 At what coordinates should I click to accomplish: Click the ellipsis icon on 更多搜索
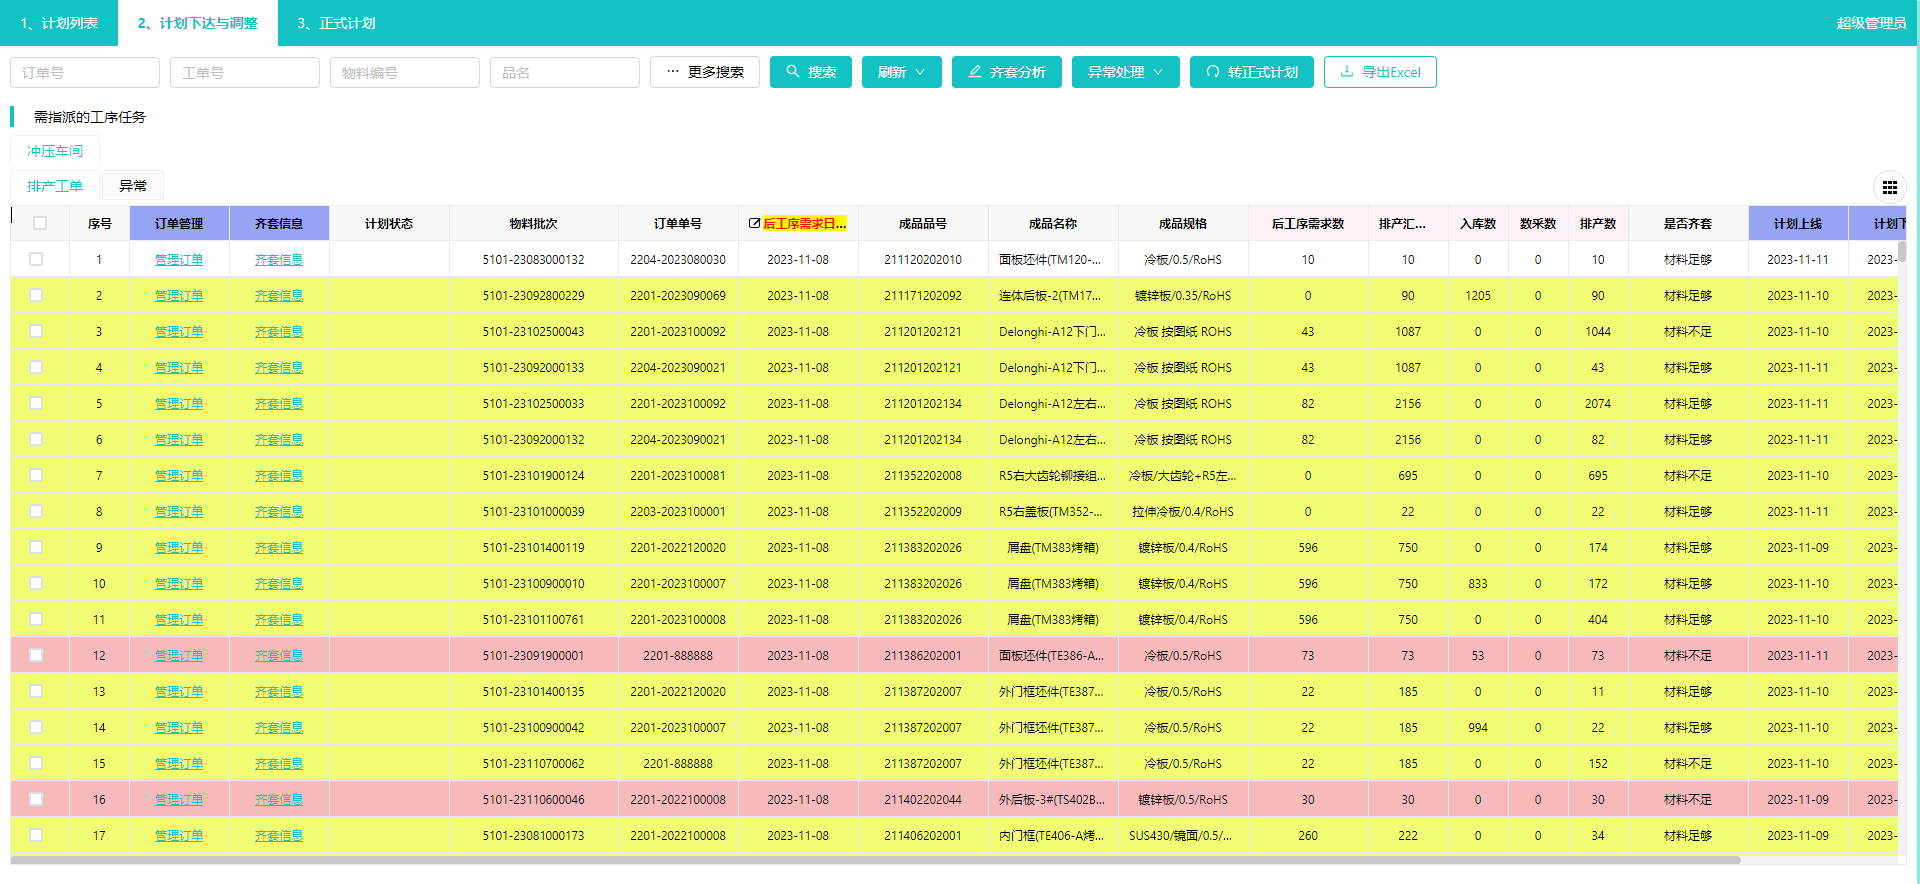coord(673,72)
